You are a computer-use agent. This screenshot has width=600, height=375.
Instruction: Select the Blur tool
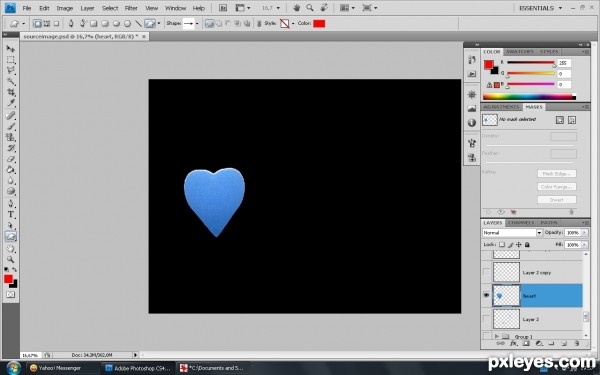[11, 181]
